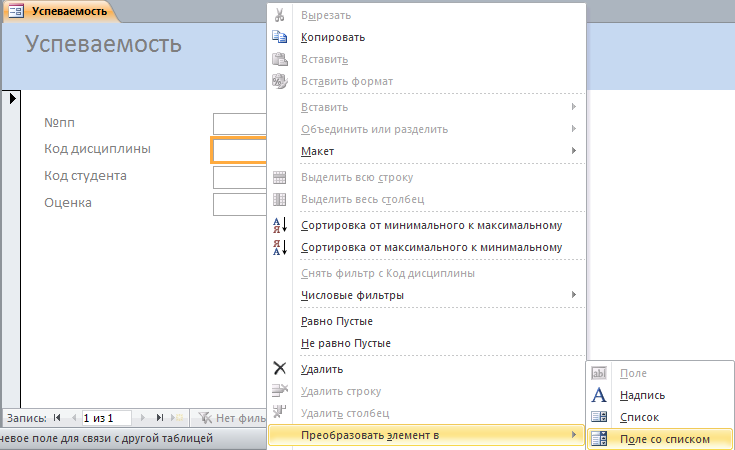Click the letter A label icon
735x450 pixels.
[x=599, y=395]
